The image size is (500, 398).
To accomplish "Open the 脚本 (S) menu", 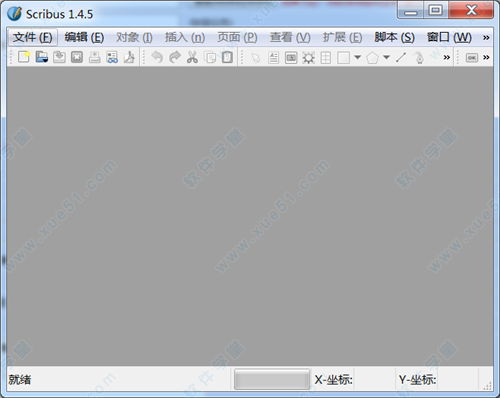I will [394, 37].
